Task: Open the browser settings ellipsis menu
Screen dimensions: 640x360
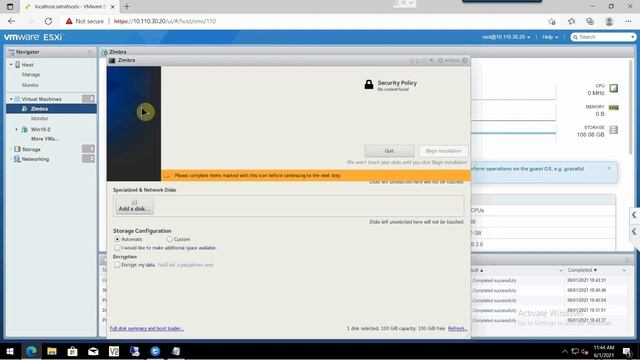Action: tap(628, 21)
